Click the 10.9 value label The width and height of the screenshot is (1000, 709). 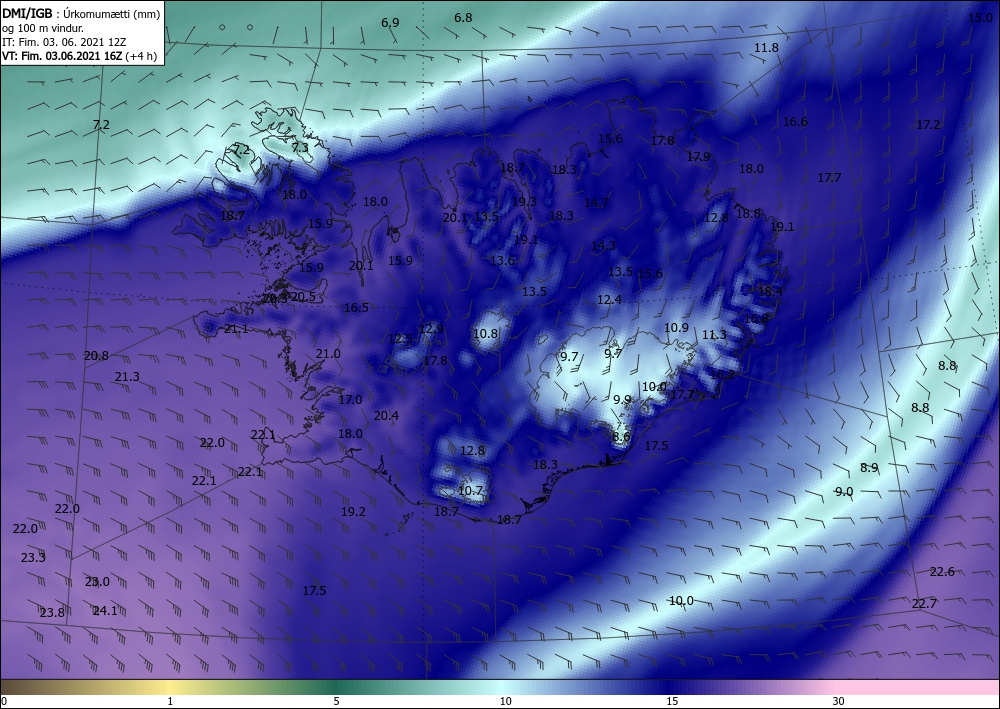676,328
